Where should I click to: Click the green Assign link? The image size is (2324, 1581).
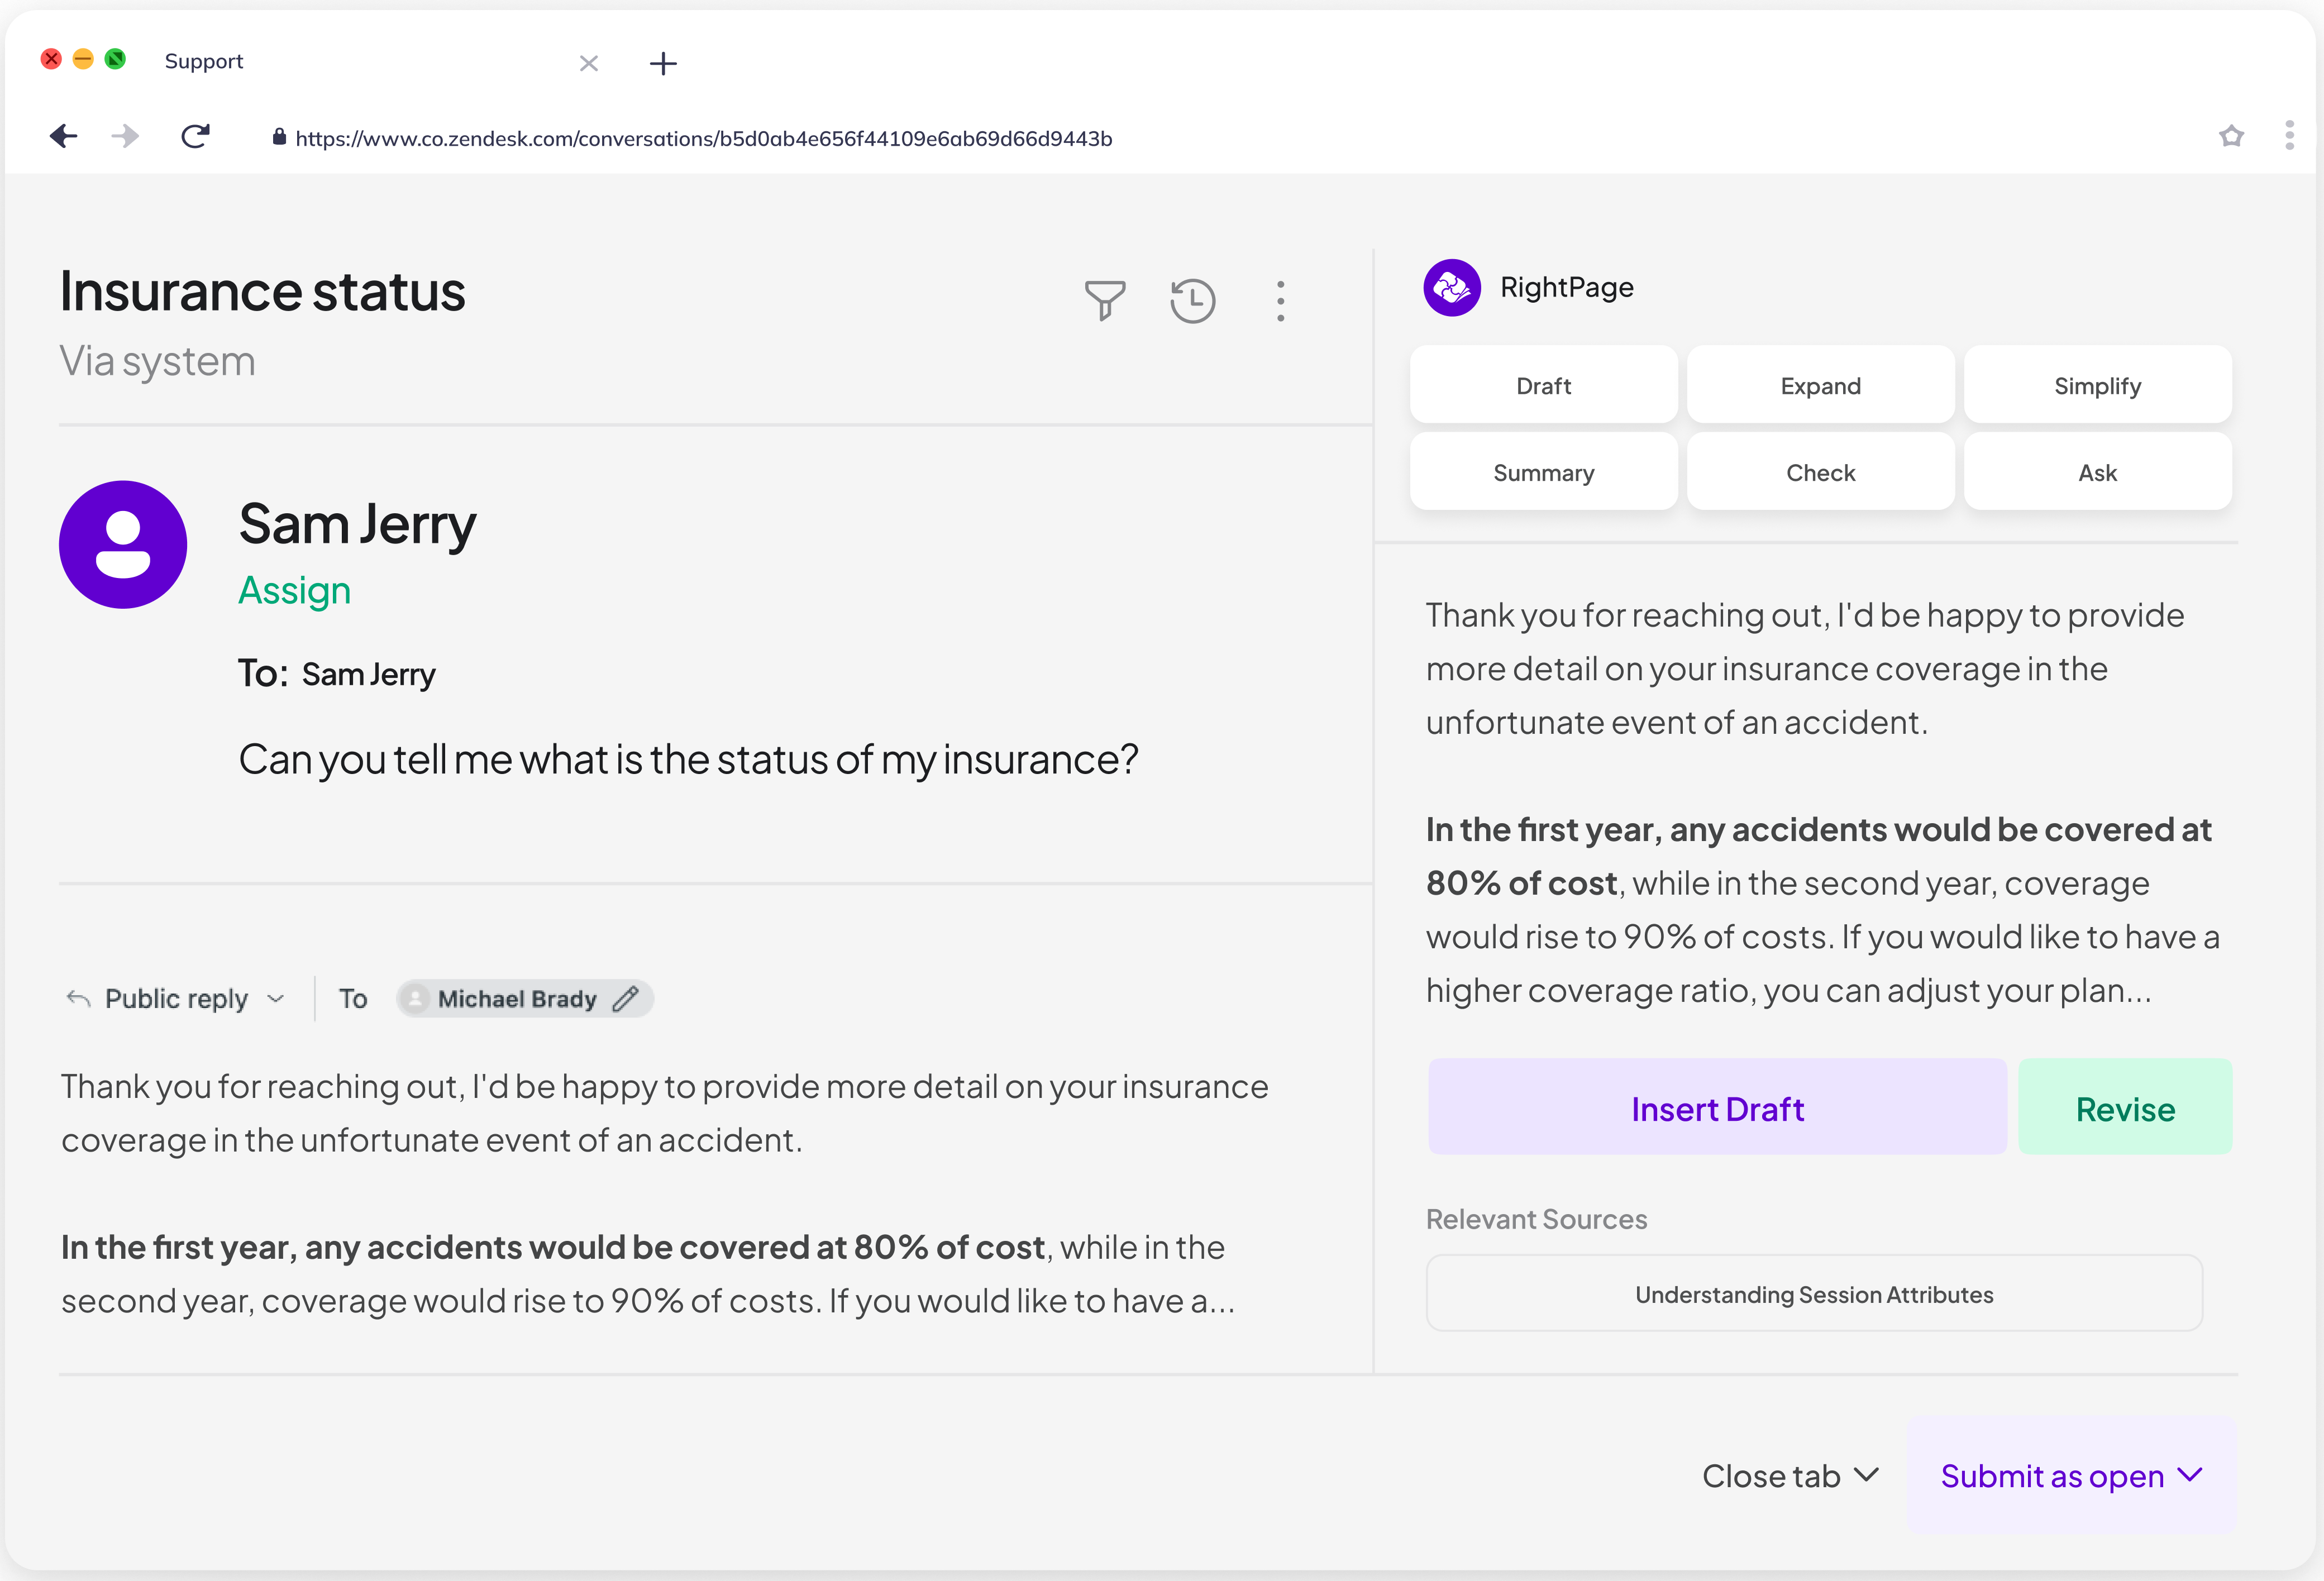[295, 591]
